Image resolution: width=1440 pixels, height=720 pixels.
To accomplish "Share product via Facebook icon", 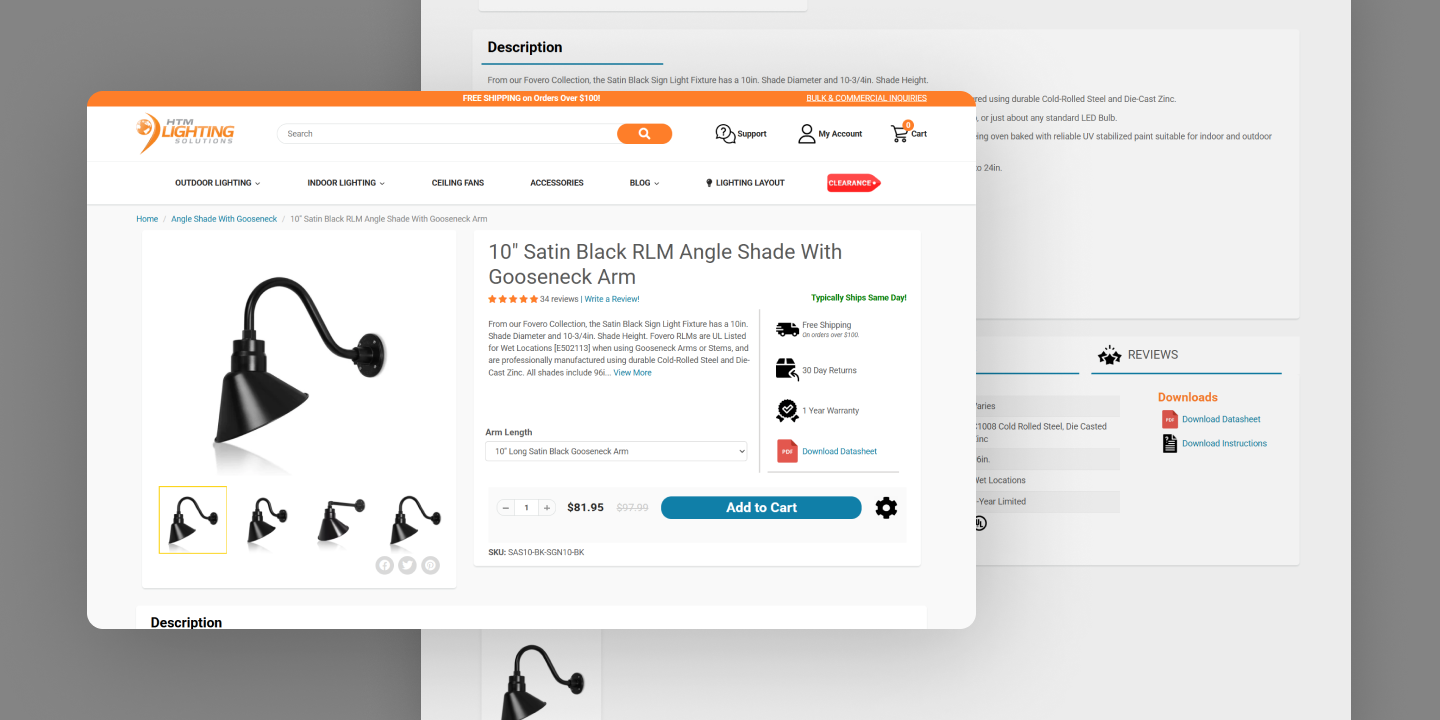I will pyautogui.click(x=384, y=565).
